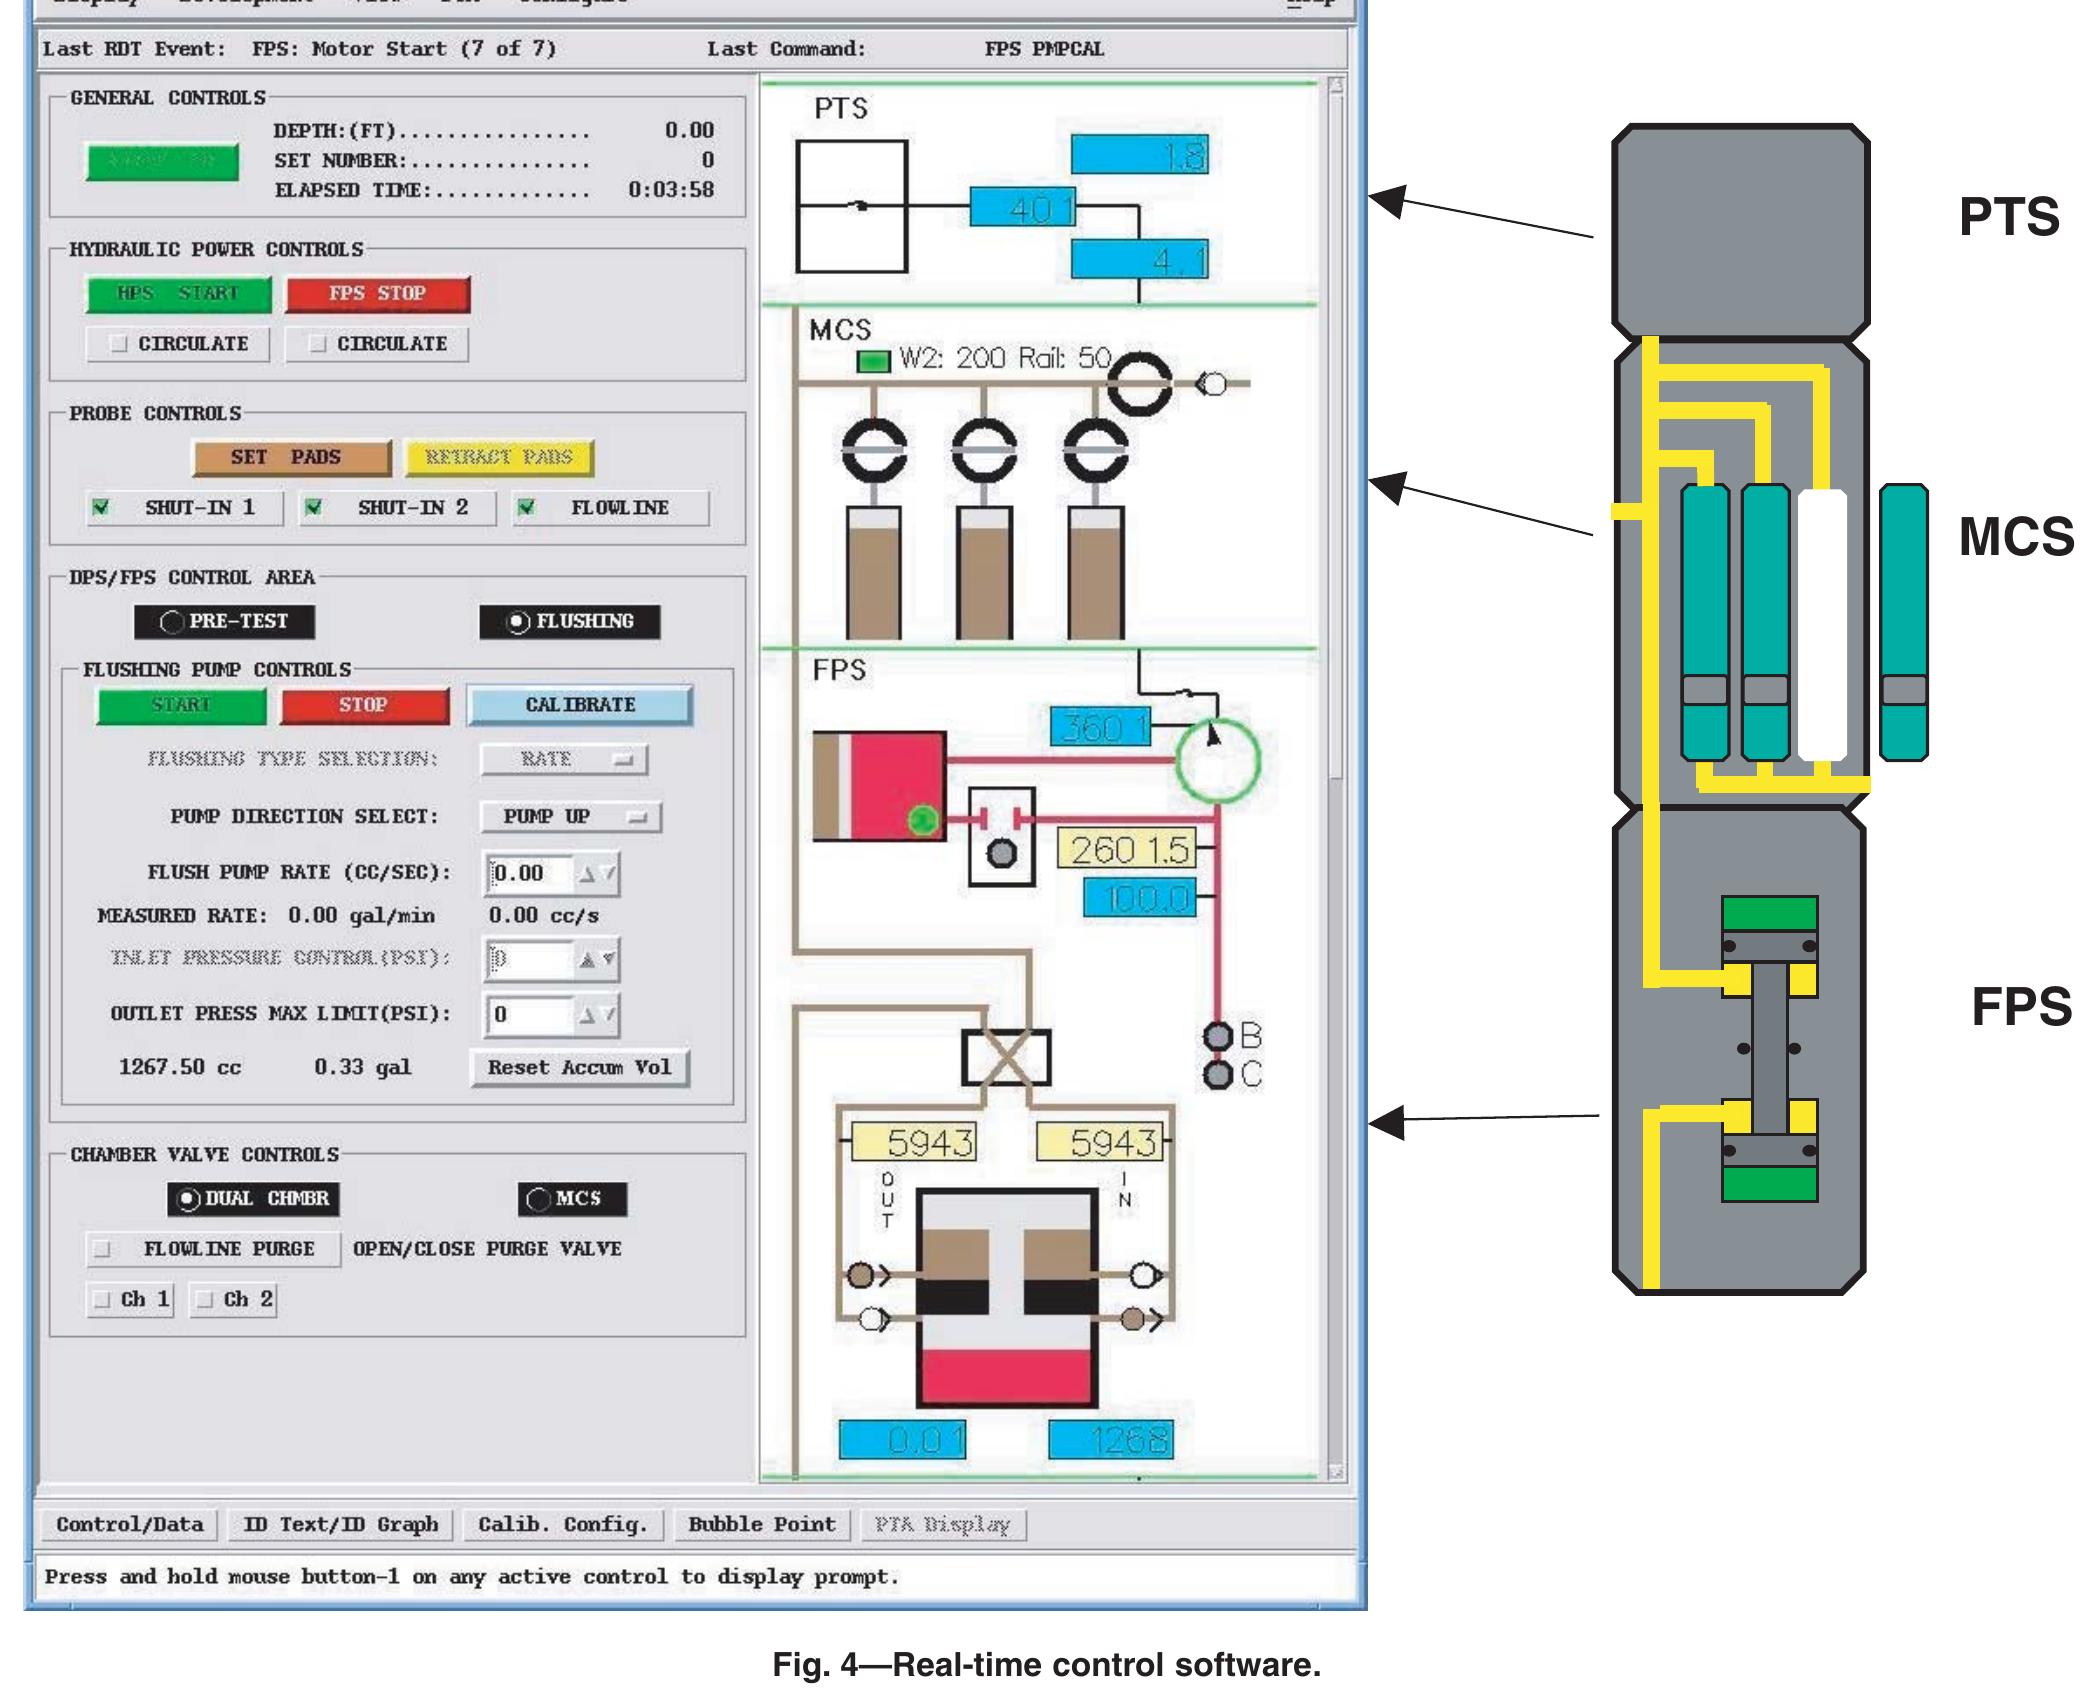This screenshot has height=1688, width=2100.
Task: Toggle the Ch 2 chamber checkbox
Action: pos(204,1300)
